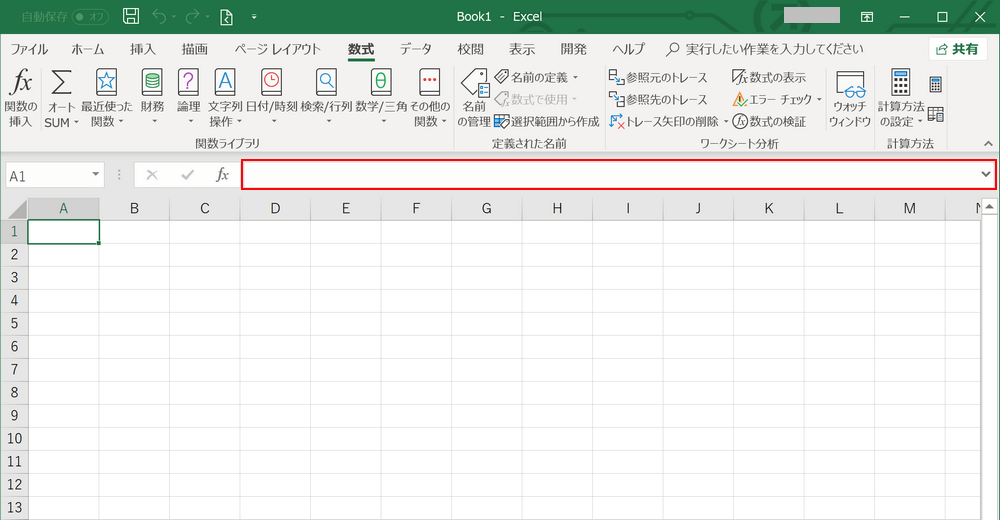1000x520 pixels.
Task: Expand the Name Box dropdown arrow
Action: 95,174
